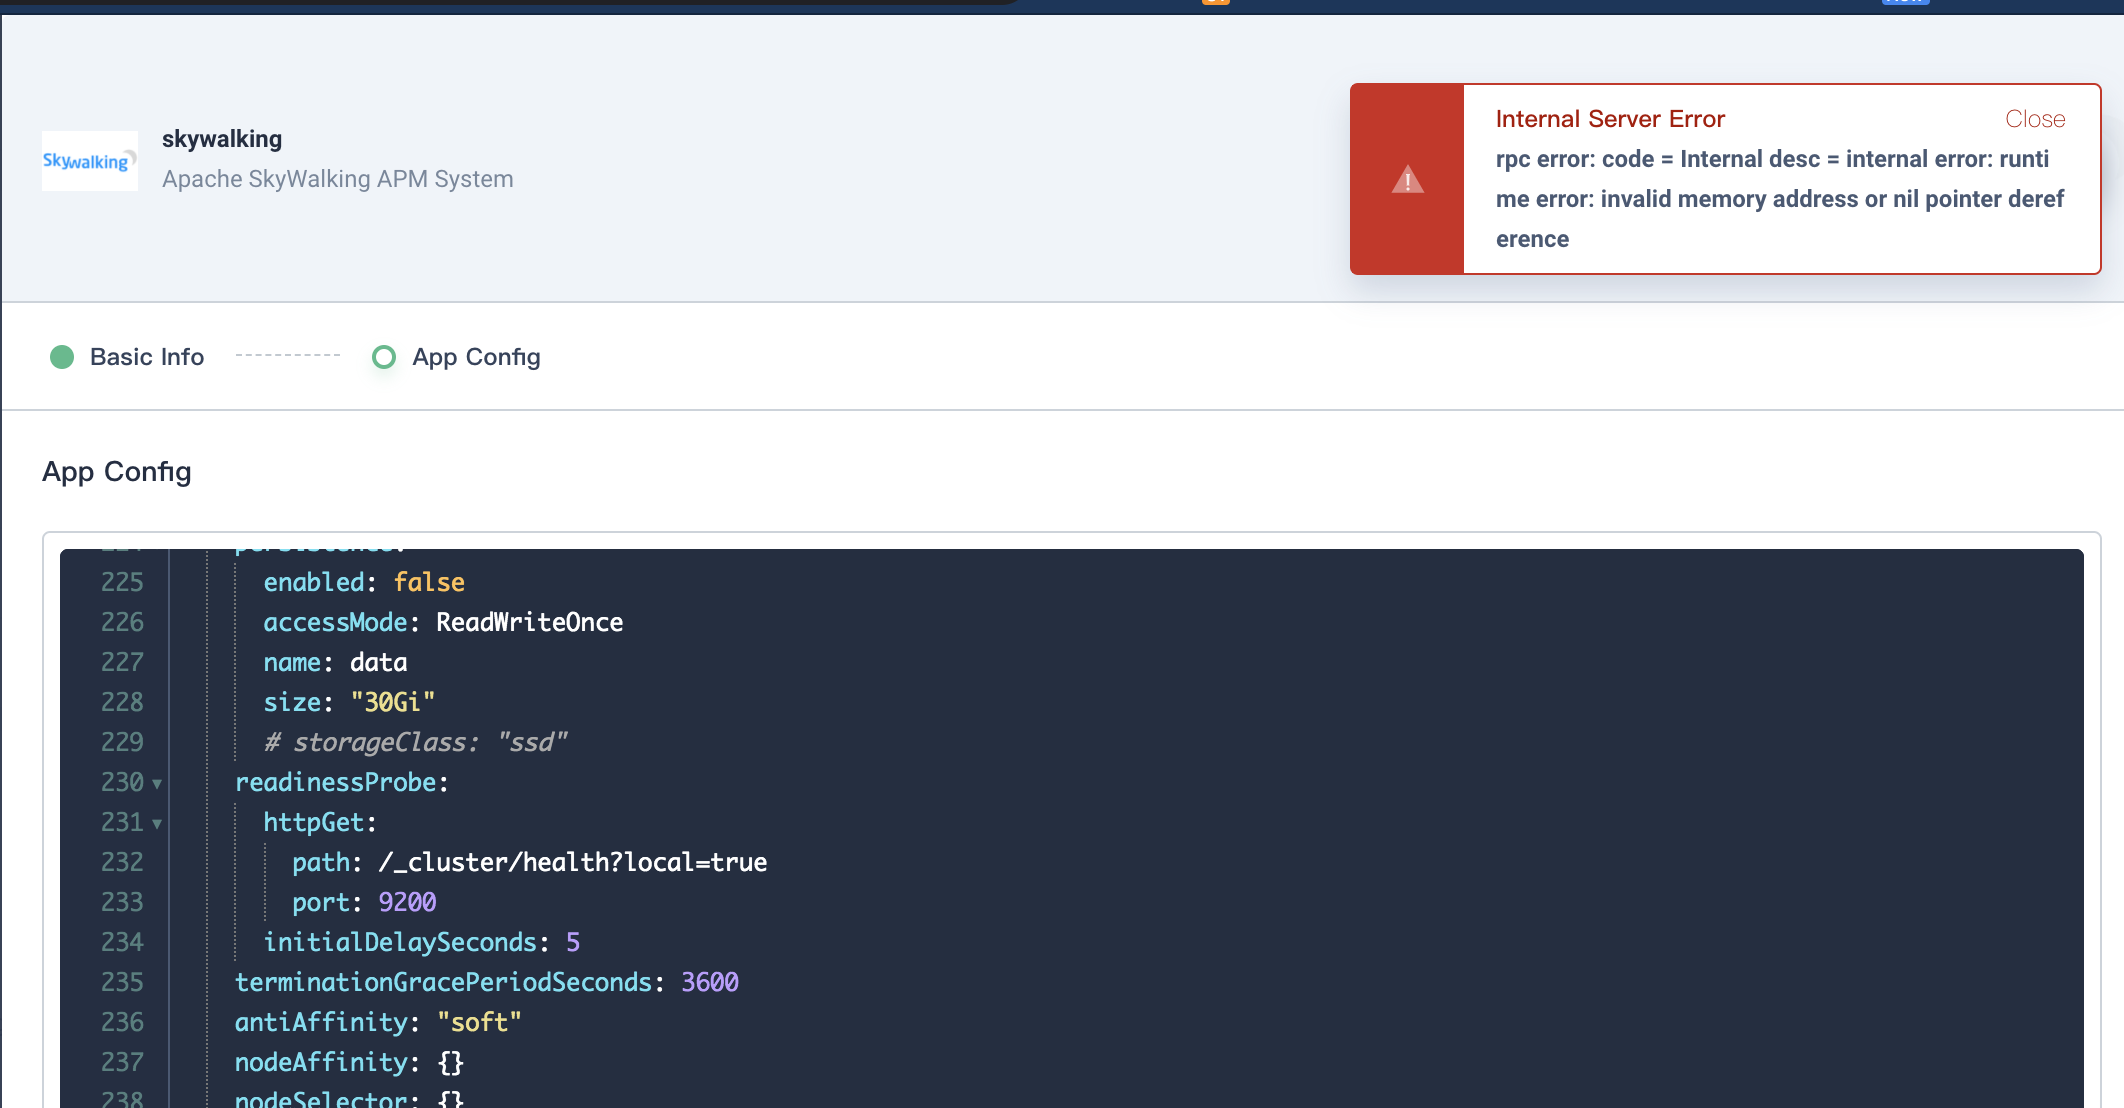Collapse the readinessProbe block at line 230

coord(157,784)
